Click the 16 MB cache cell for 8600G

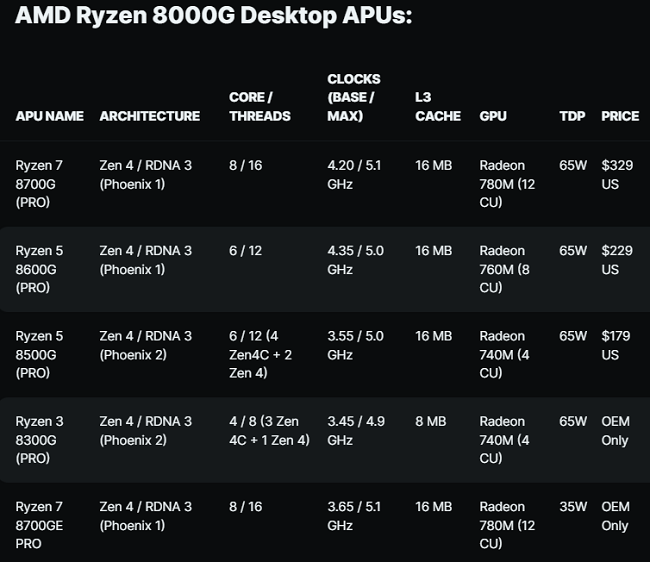pyautogui.click(x=434, y=251)
